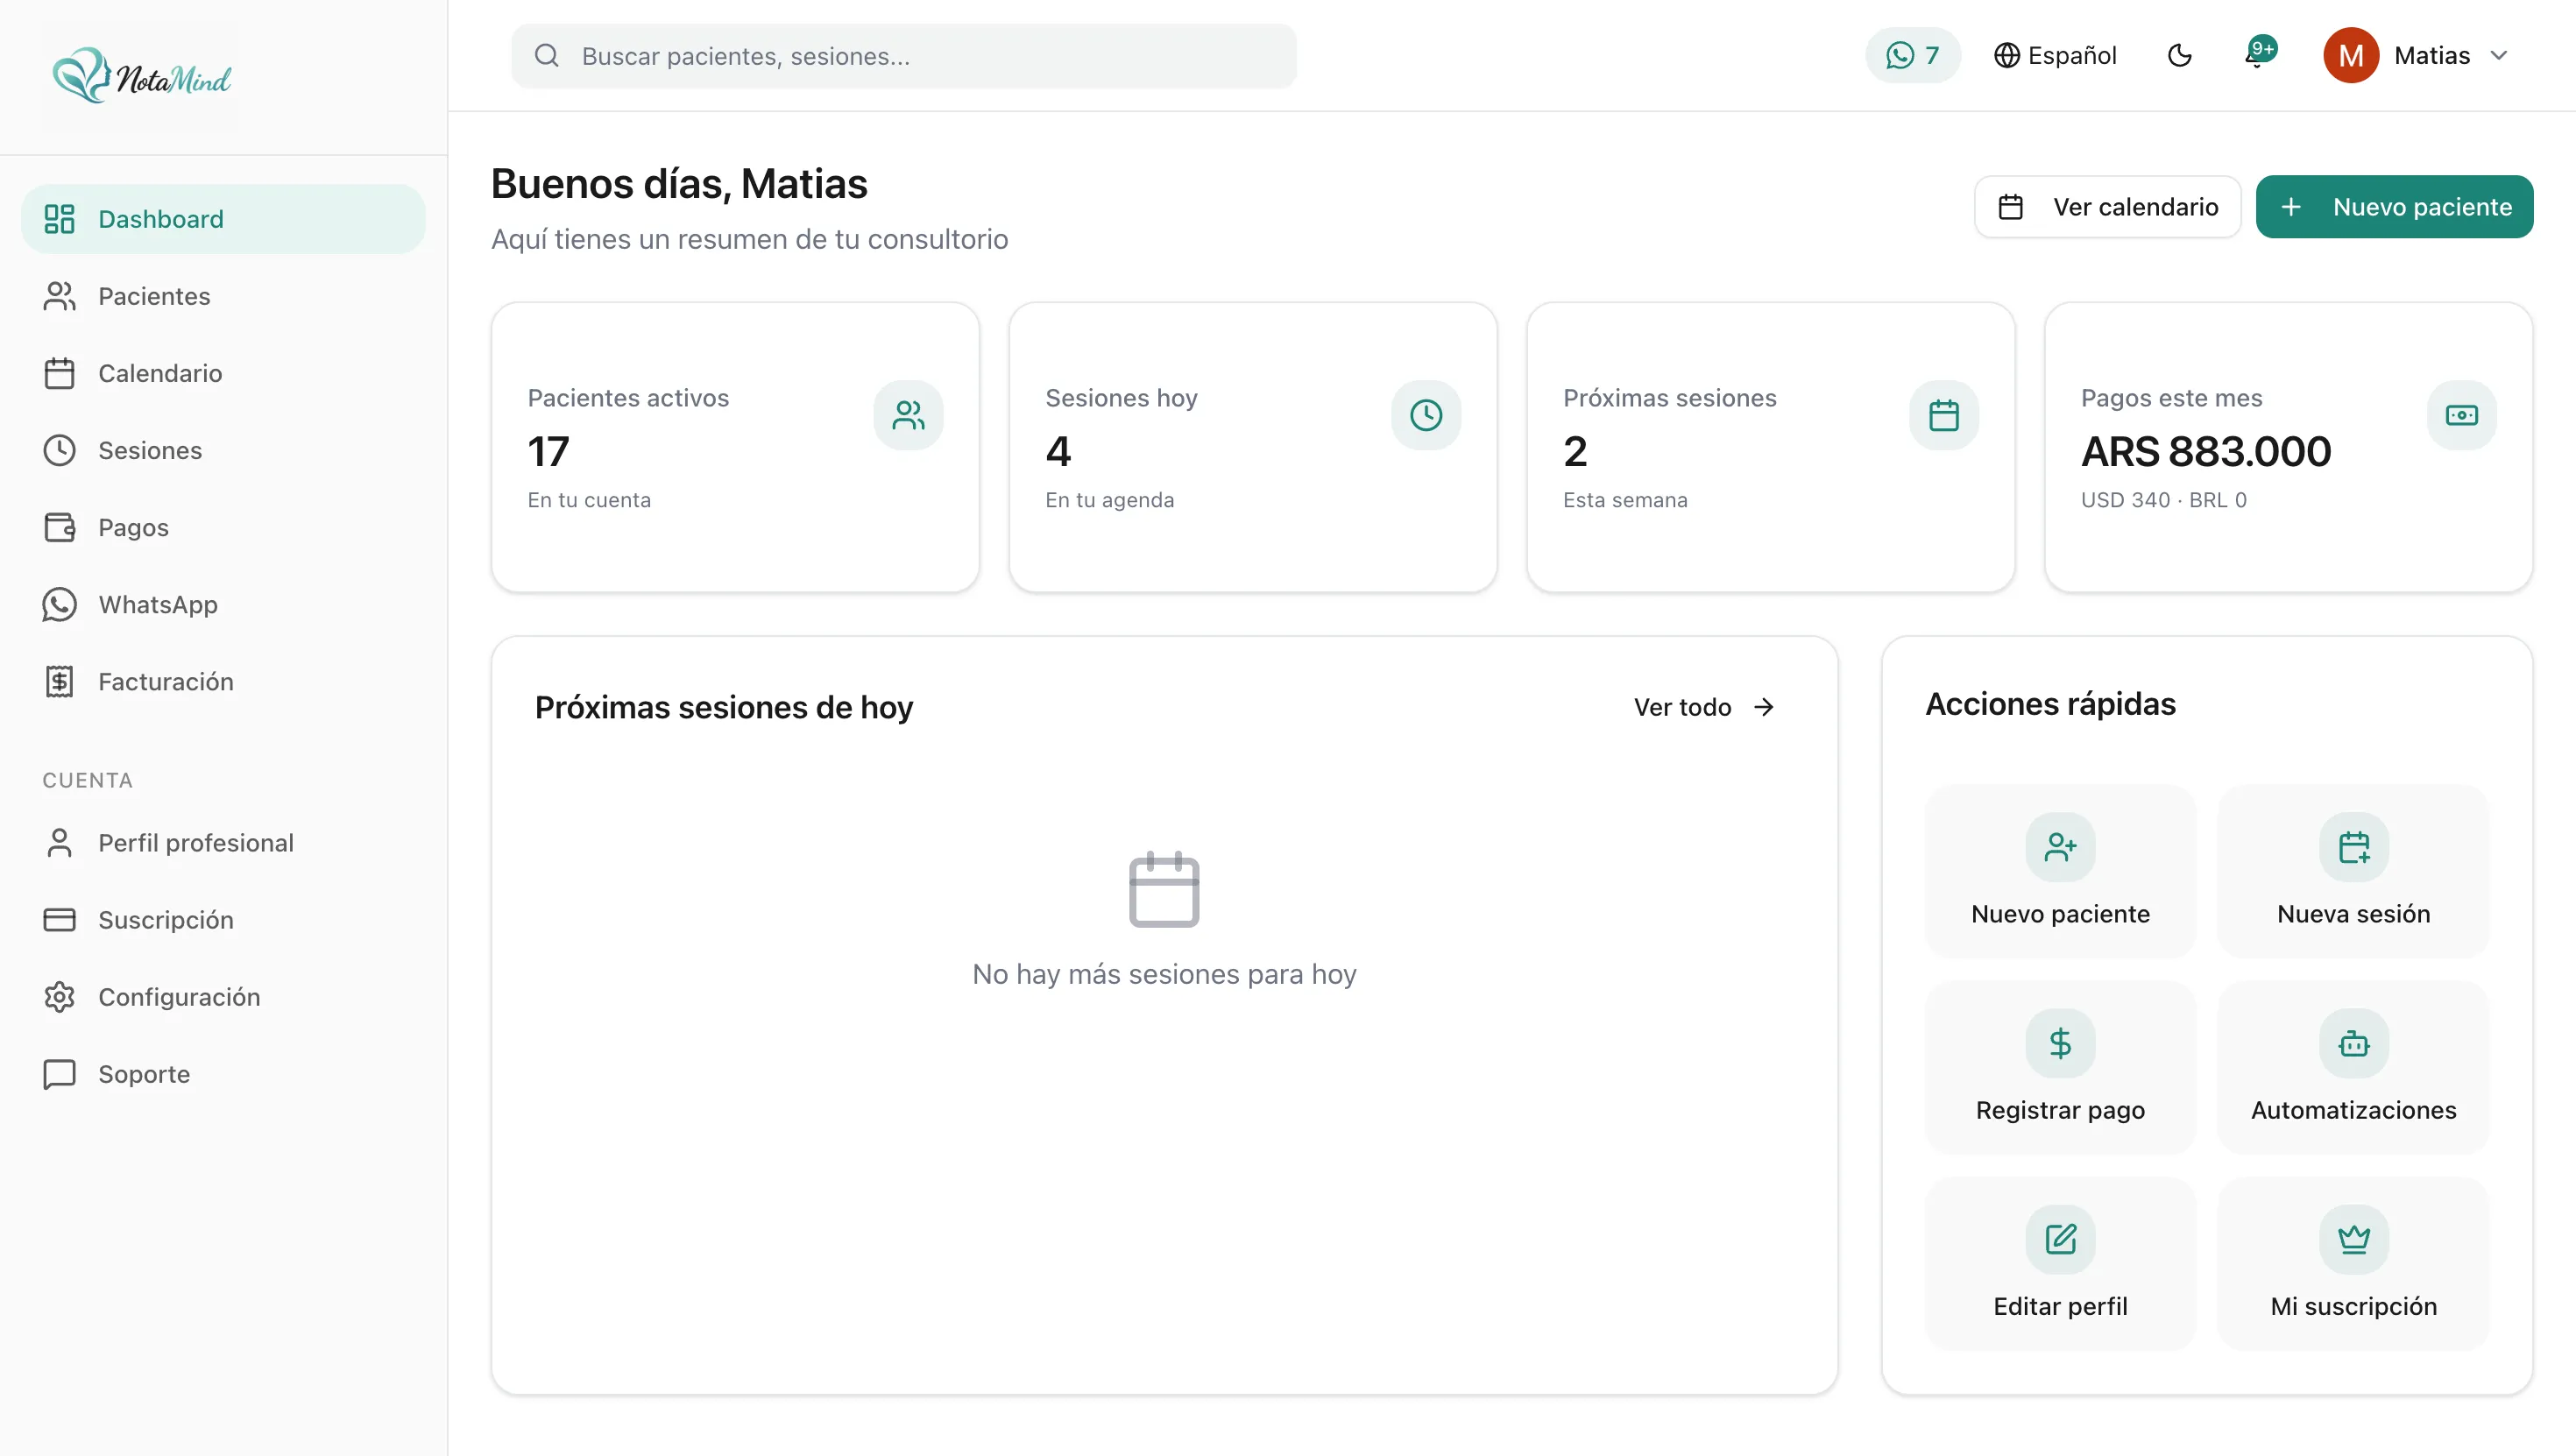Open Calendario in the sidebar

pos(223,373)
